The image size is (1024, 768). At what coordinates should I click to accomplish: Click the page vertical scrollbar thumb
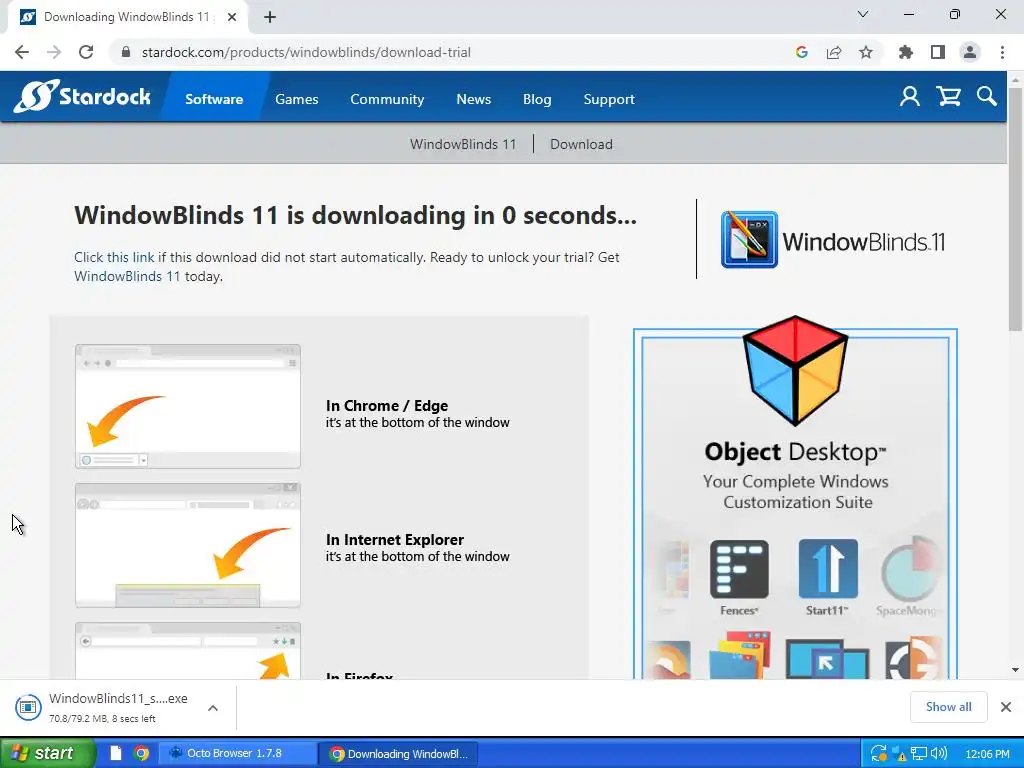[1015, 209]
